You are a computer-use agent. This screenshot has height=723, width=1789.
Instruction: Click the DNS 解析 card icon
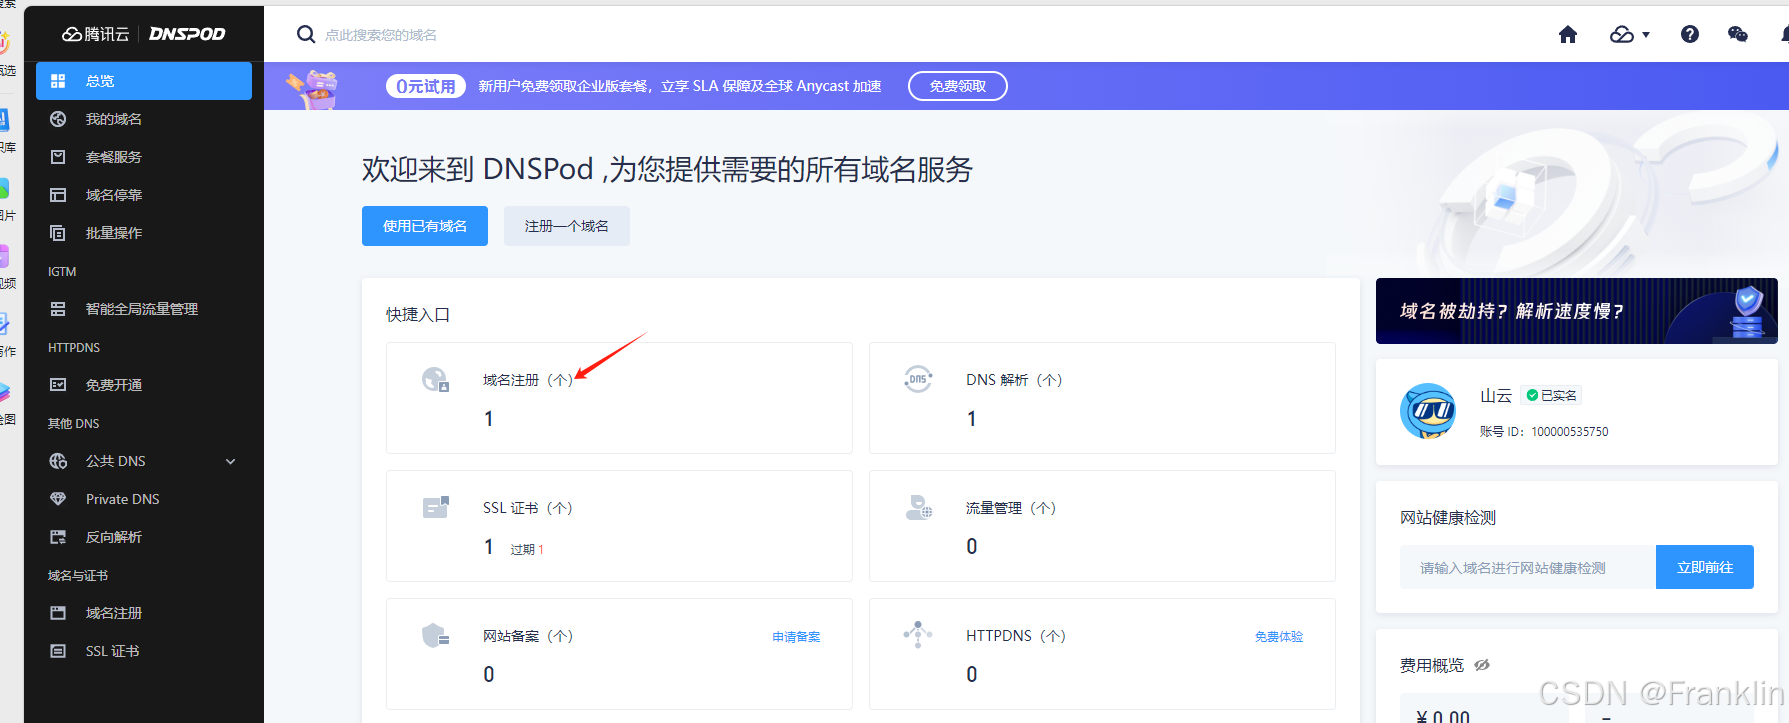click(x=918, y=379)
